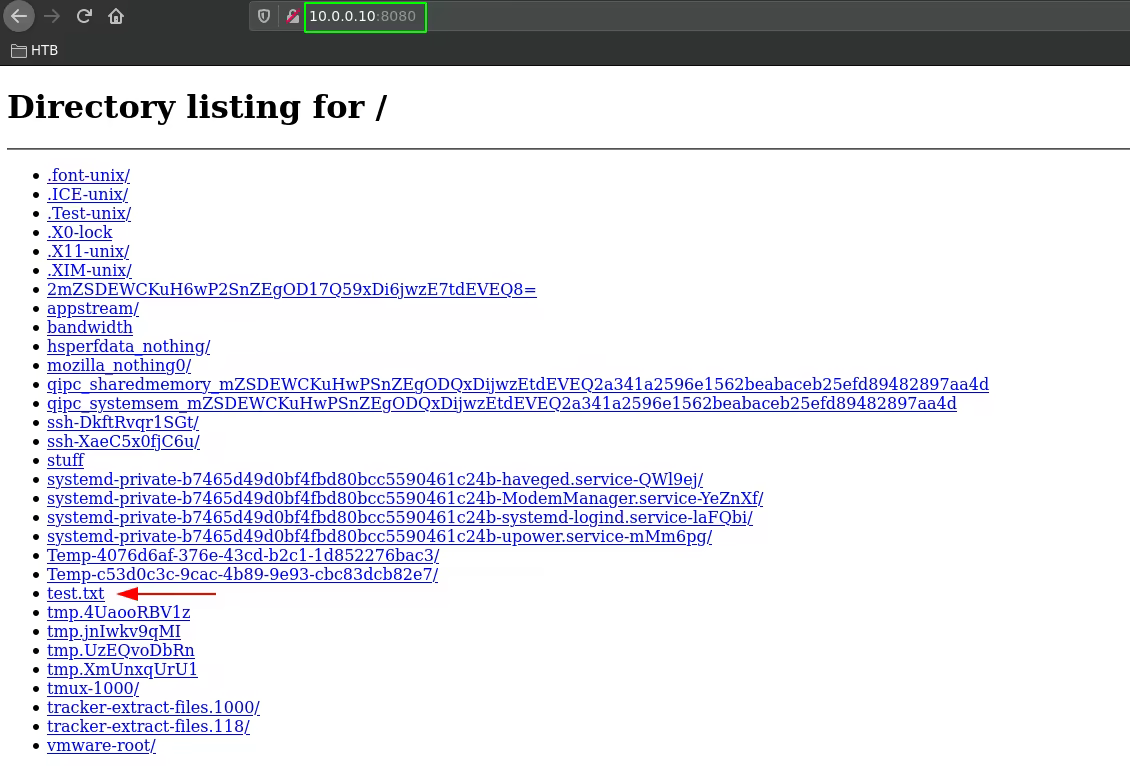Browse into hsperfdata_nothing/ directory
Screen dimensions: 1130x766
[128, 347]
